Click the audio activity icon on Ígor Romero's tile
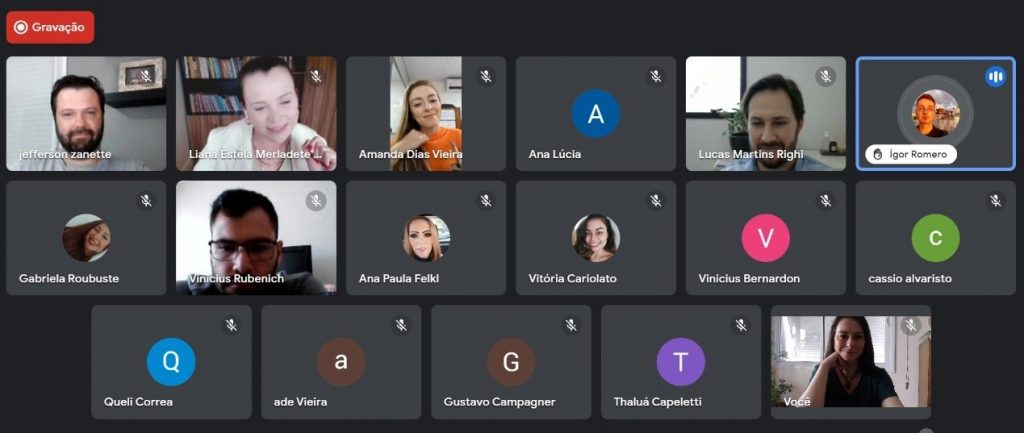The width and height of the screenshot is (1024, 433). coord(995,77)
